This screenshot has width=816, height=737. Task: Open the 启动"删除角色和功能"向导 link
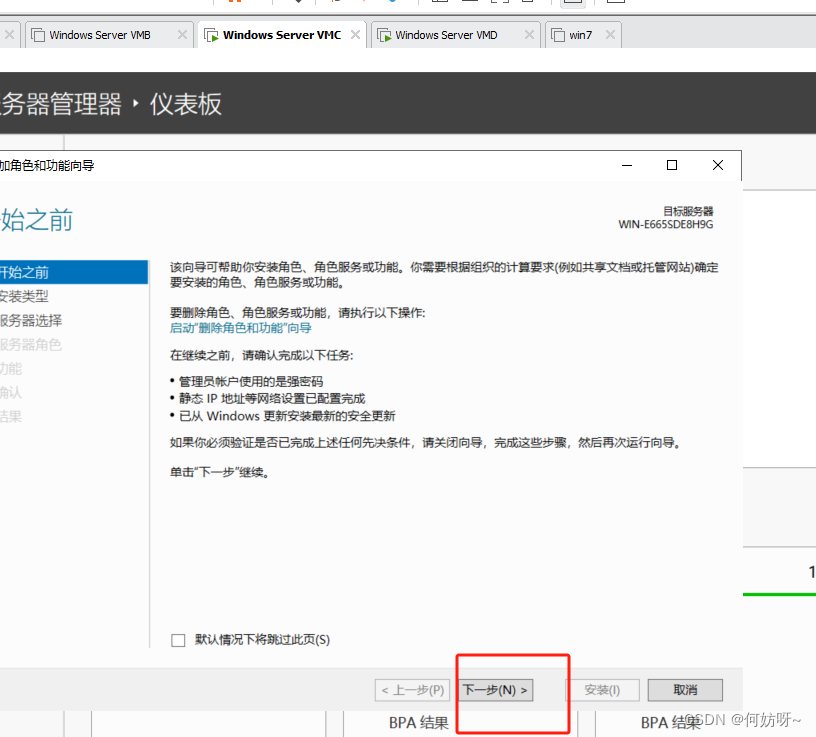click(240, 328)
